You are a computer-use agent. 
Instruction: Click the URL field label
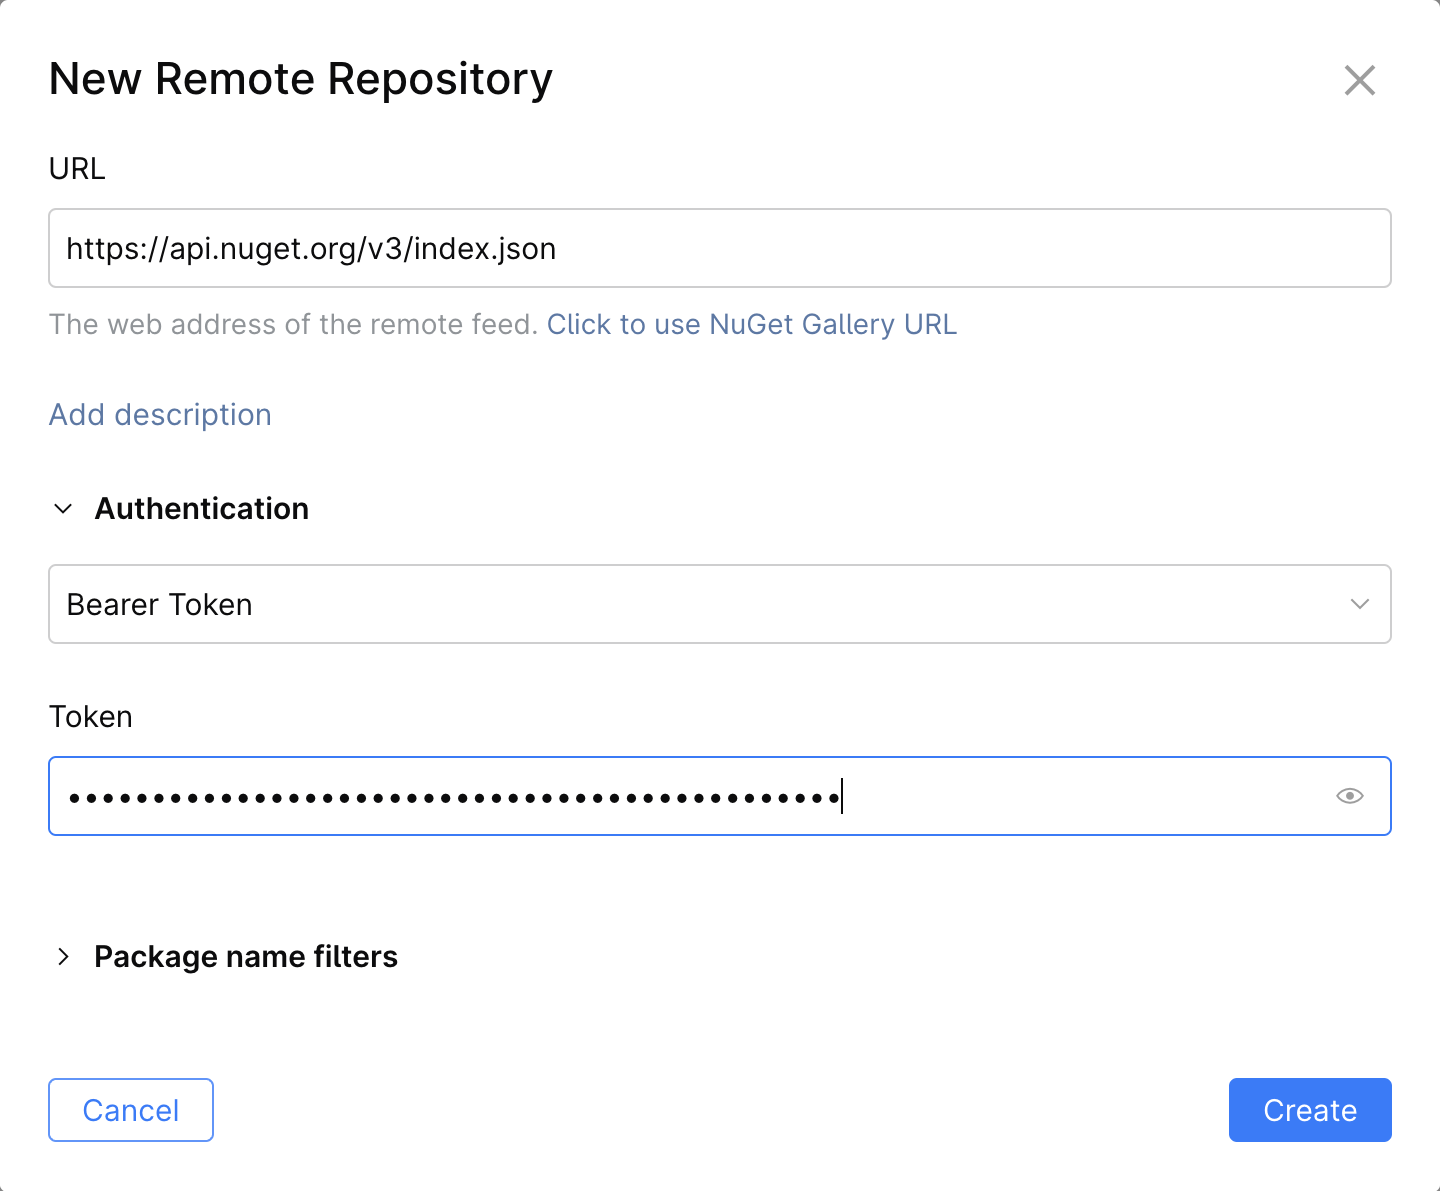tap(77, 168)
